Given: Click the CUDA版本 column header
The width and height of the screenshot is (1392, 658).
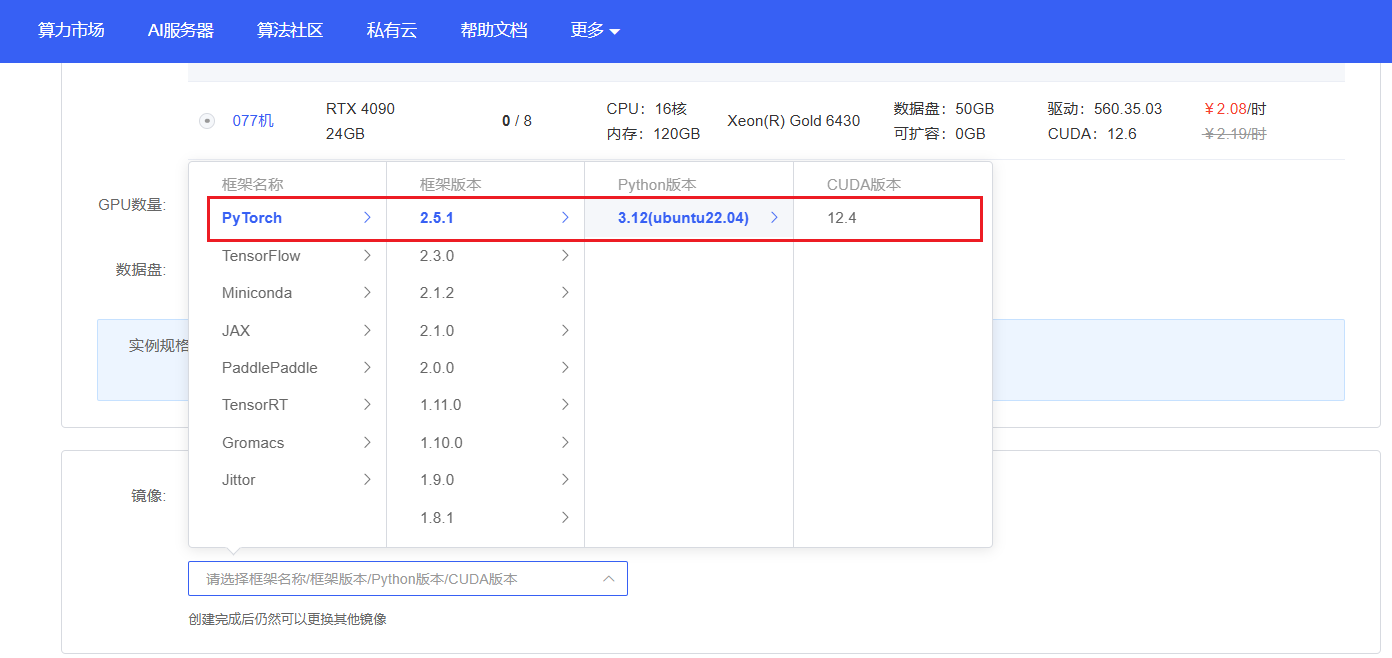Looking at the screenshot, I should [864, 185].
